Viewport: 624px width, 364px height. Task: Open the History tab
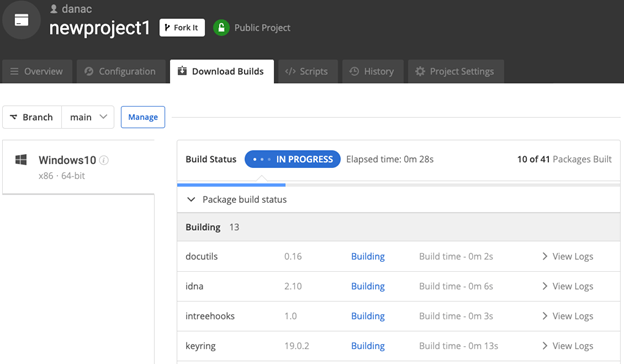click(373, 72)
